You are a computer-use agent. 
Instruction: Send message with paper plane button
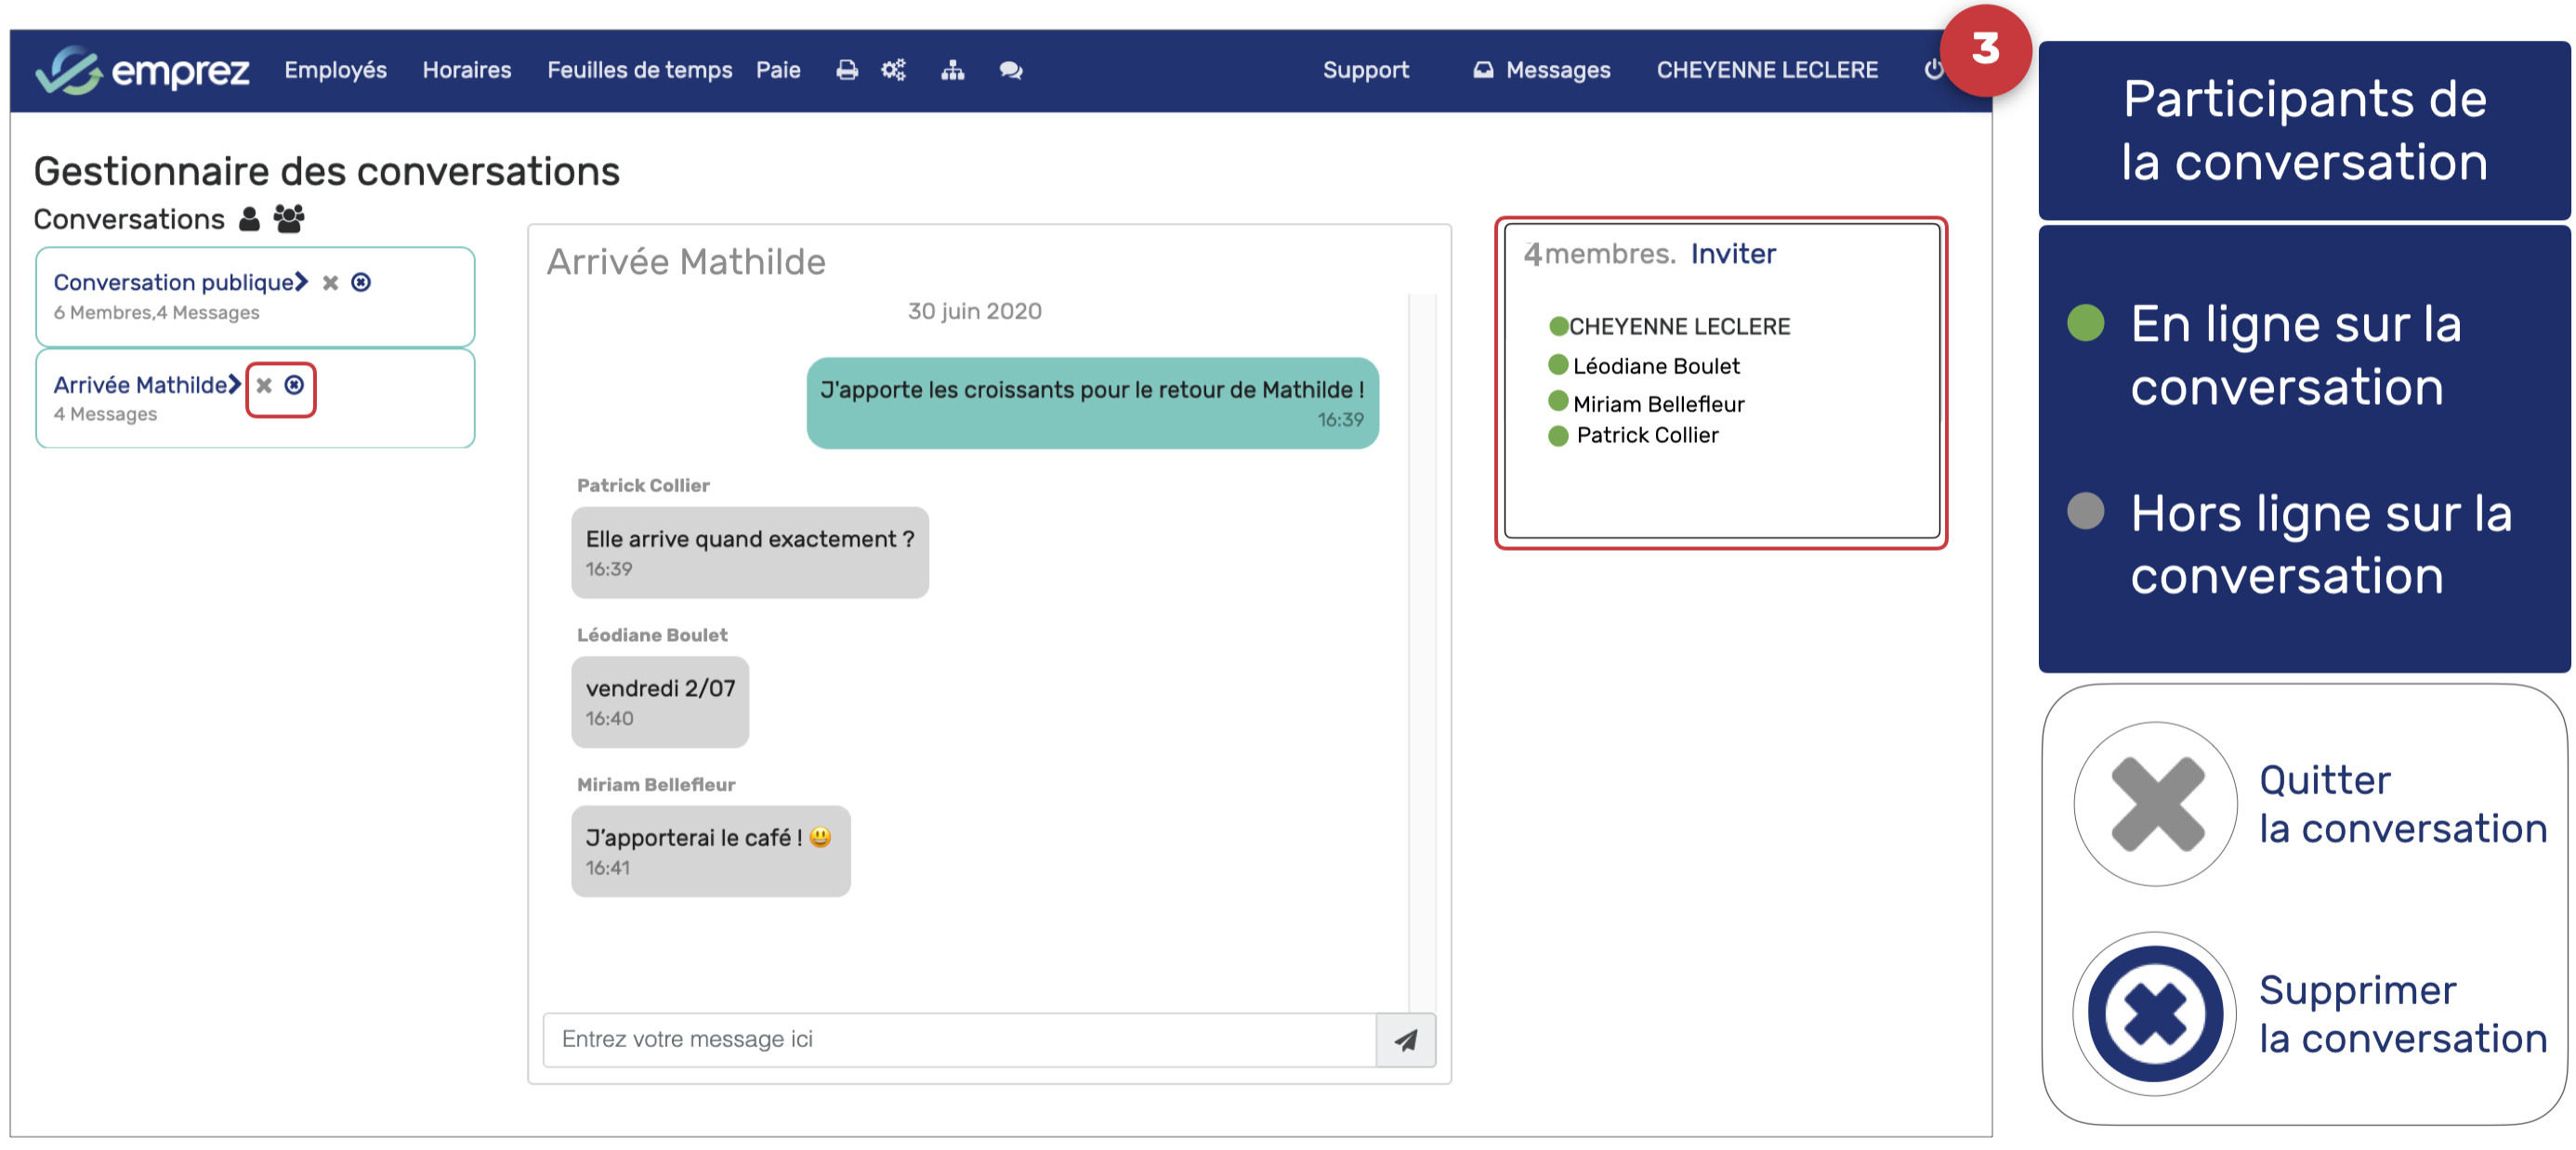(x=1405, y=1040)
